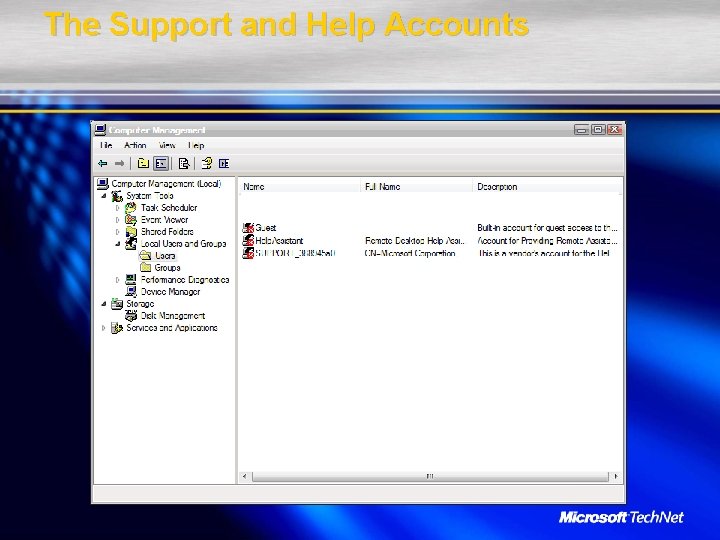Sort by the Name column header
720x540 pixels.
point(299,186)
